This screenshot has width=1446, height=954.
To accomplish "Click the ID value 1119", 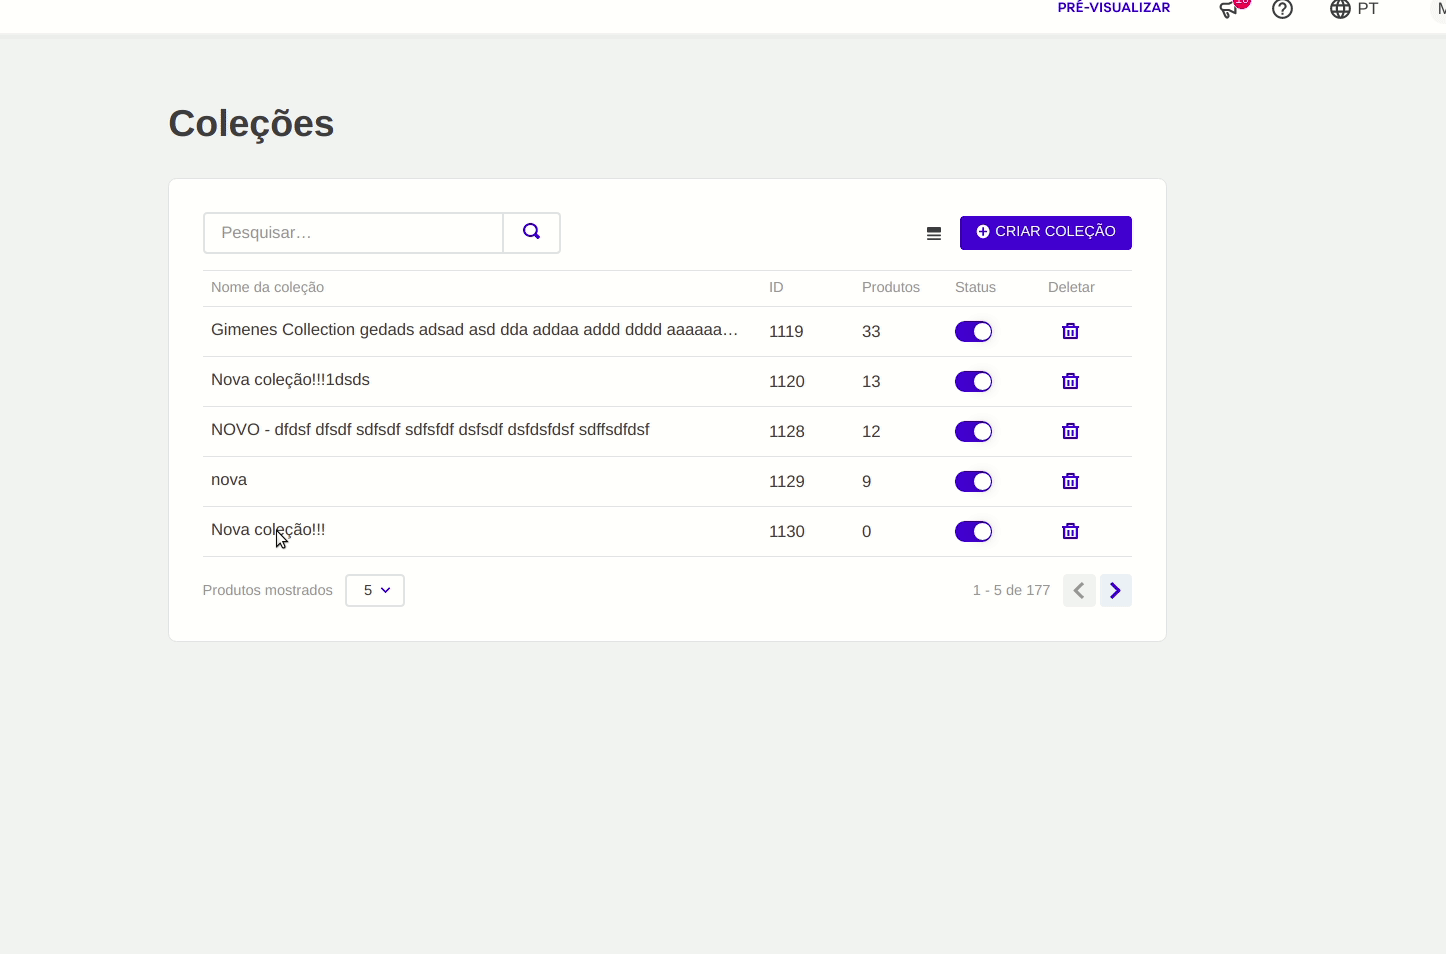I will [x=786, y=332].
